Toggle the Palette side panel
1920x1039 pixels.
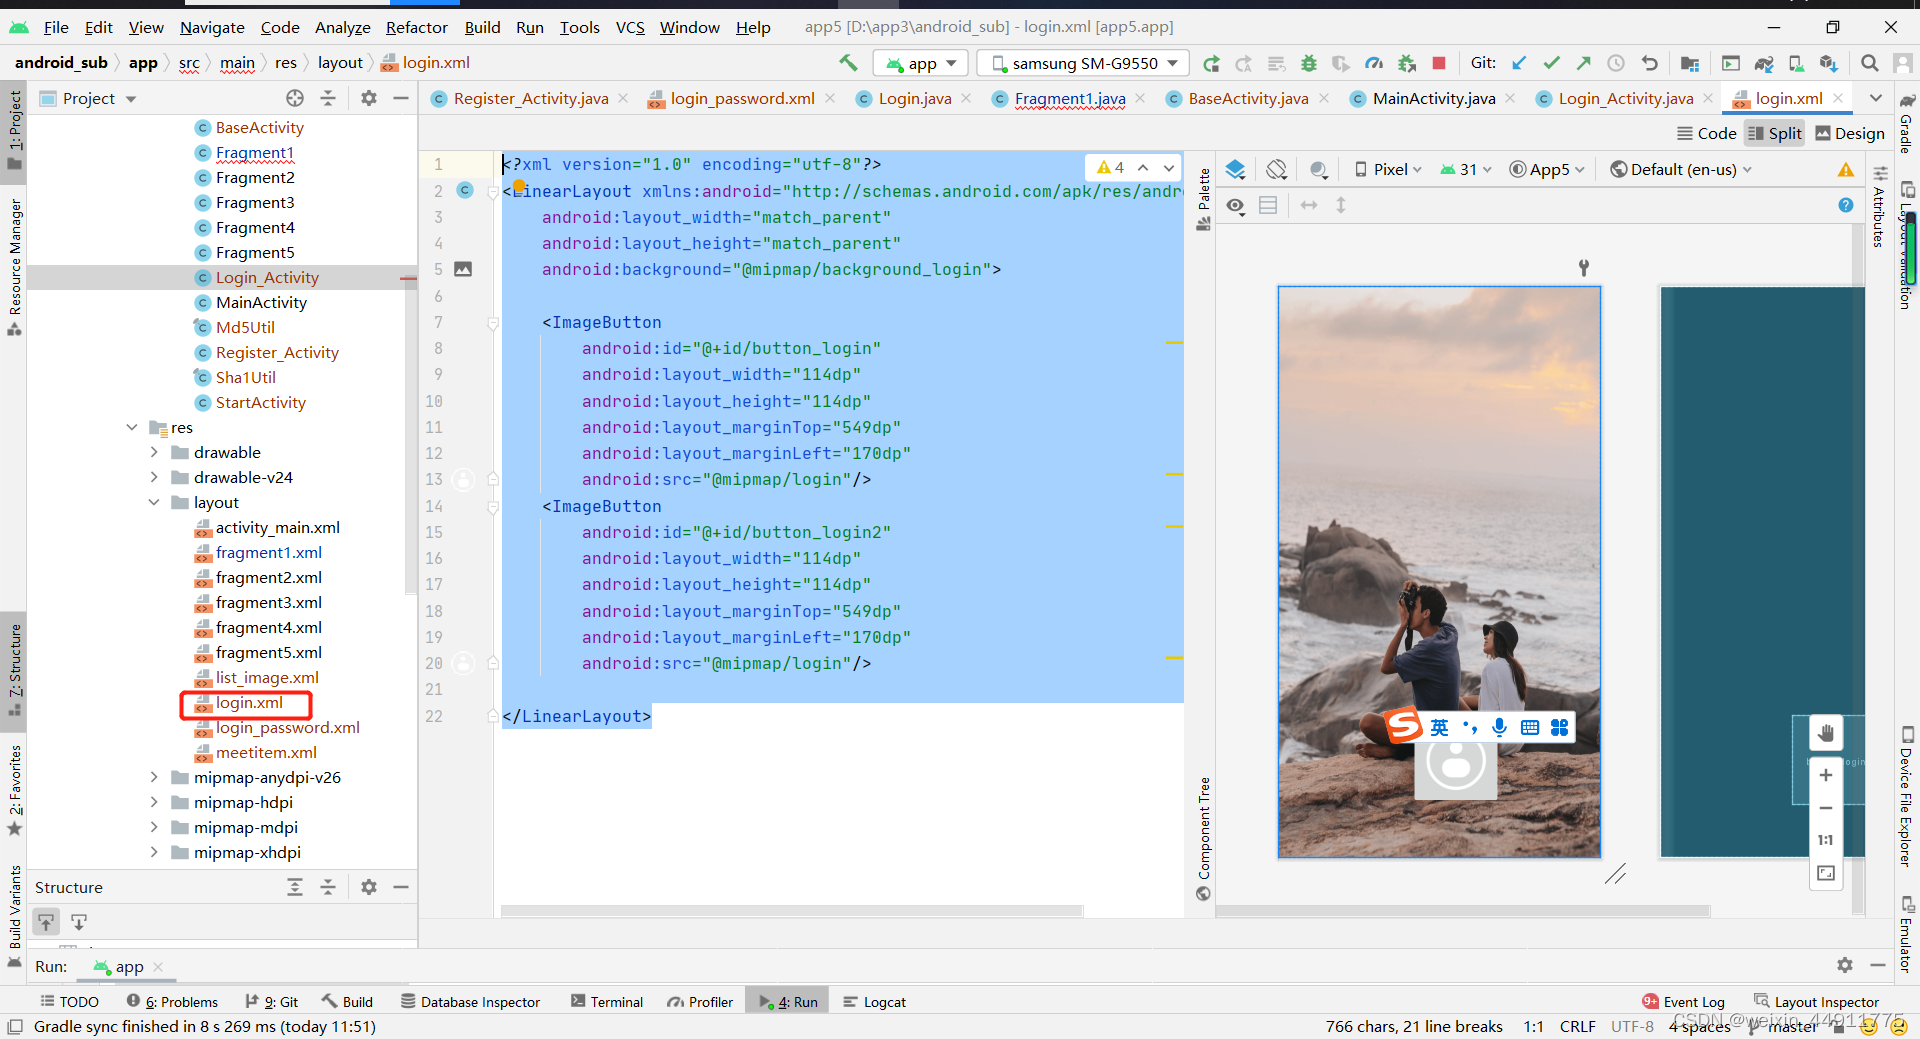click(1204, 199)
